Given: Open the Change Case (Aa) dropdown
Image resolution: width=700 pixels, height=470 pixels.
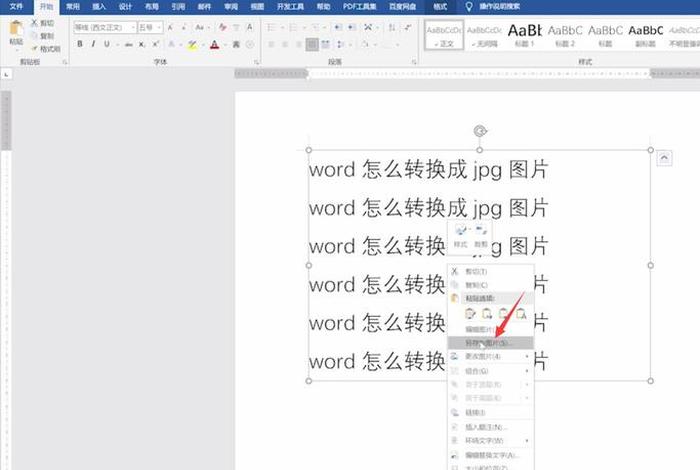Looking at the screenshot, I should point(202,28).
